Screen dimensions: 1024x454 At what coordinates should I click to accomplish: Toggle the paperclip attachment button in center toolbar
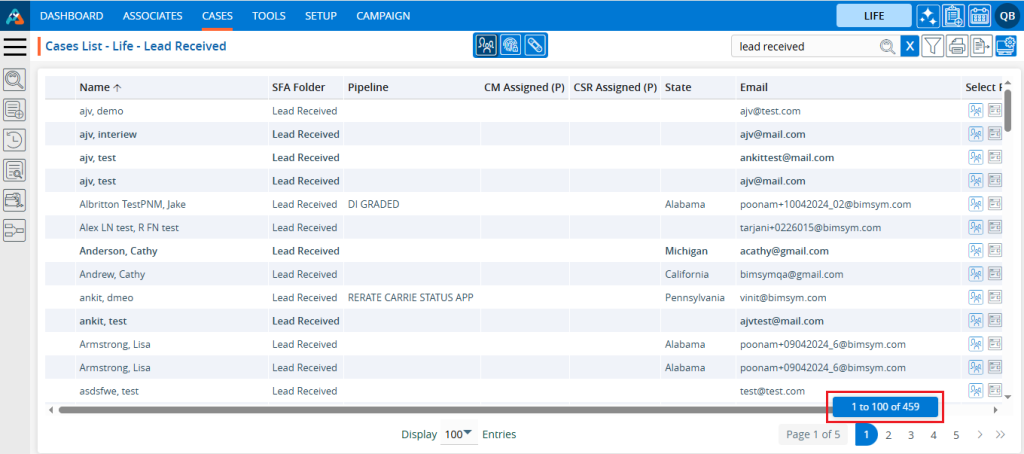click(535, 46)
